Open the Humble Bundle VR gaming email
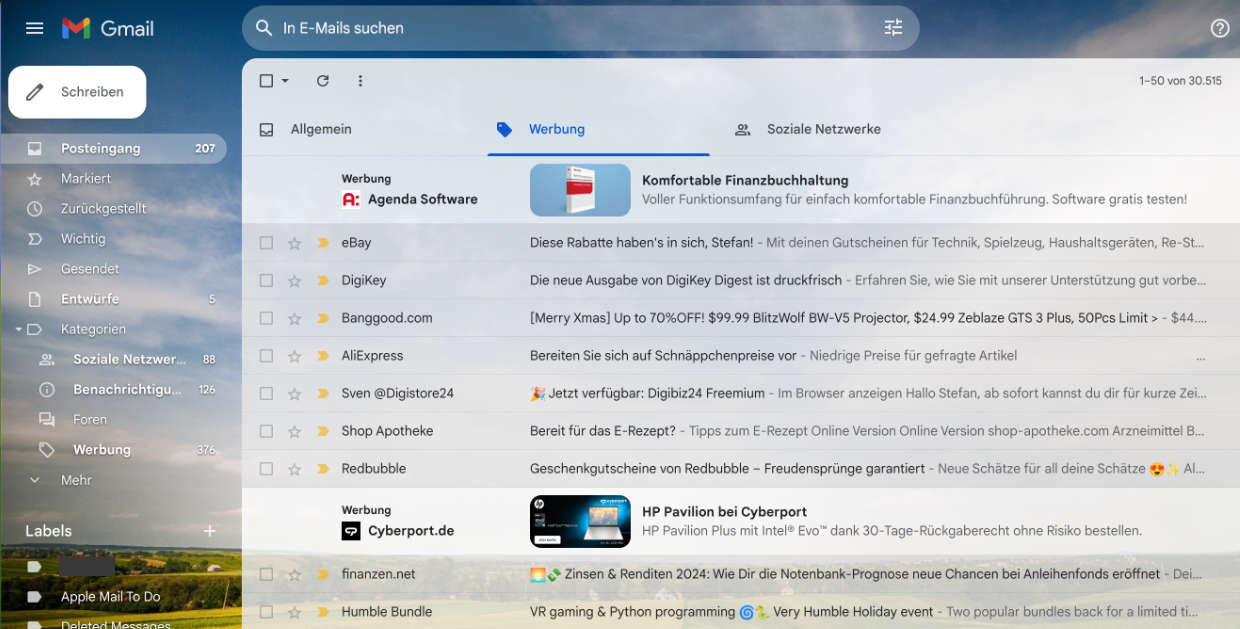The height and width of the screenshot is (629, 1240). click(x=740, y=612)
